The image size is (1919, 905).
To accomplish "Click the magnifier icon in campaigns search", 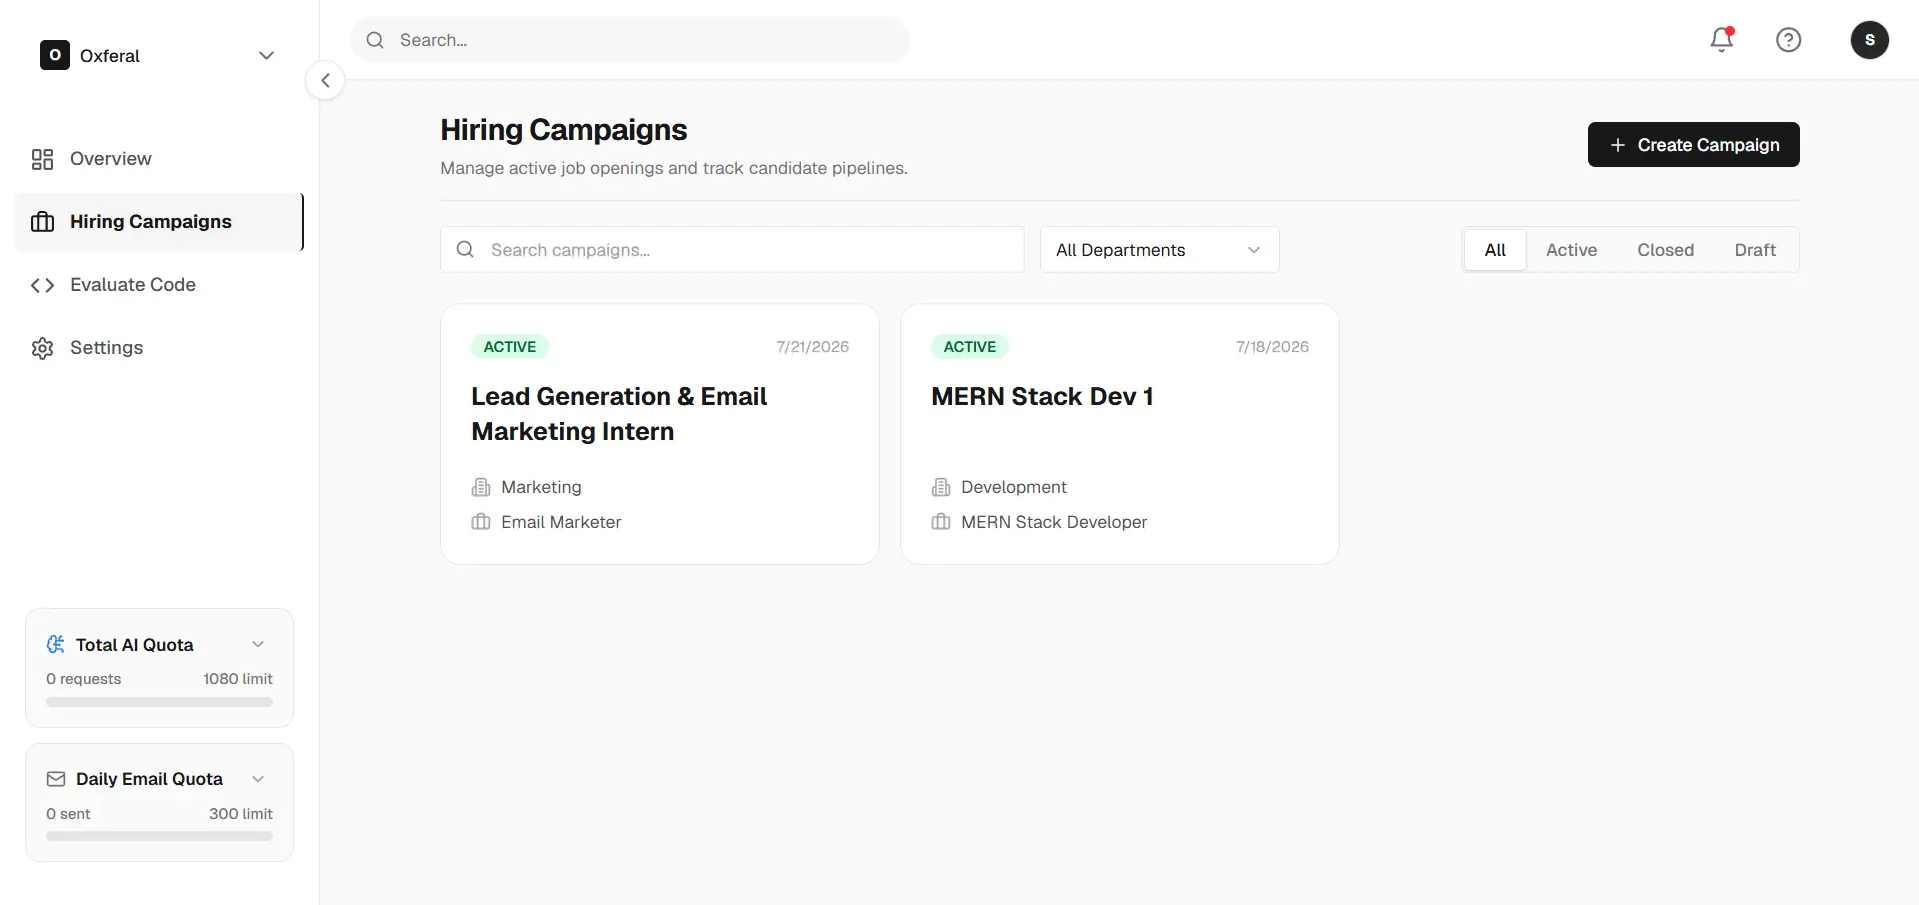I will (465, 250).
